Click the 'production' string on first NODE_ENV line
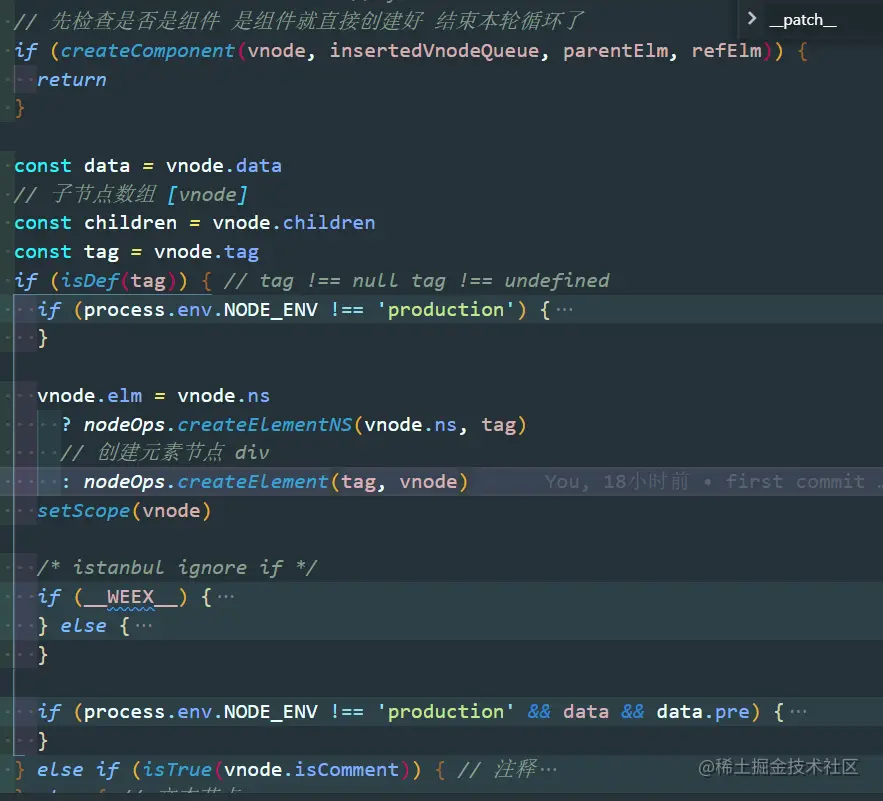This screenshot has width=883, height=801. (445, 309)
